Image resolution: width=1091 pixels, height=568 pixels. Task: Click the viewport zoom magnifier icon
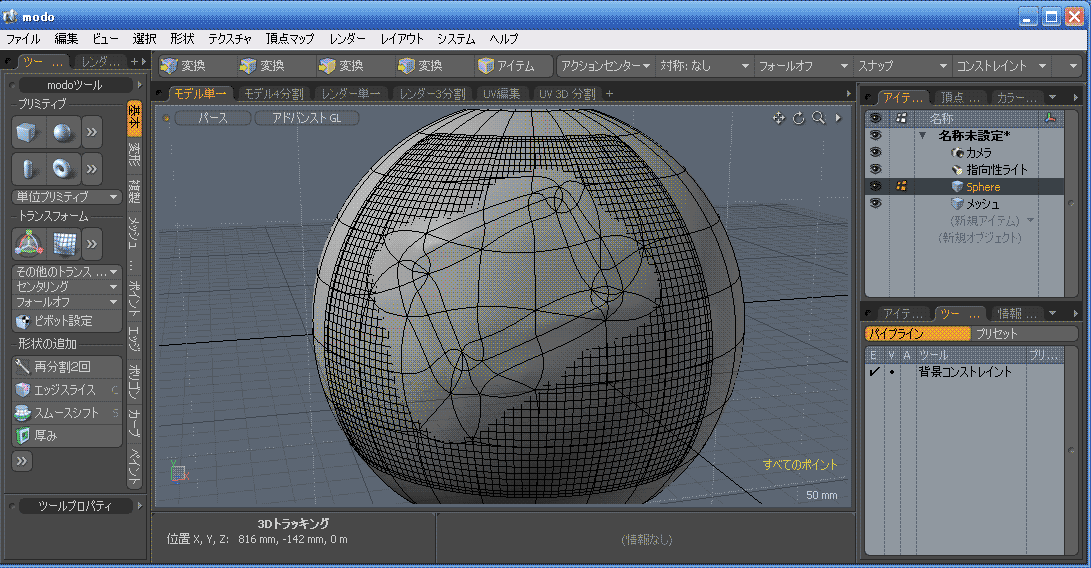coord(818,118)
